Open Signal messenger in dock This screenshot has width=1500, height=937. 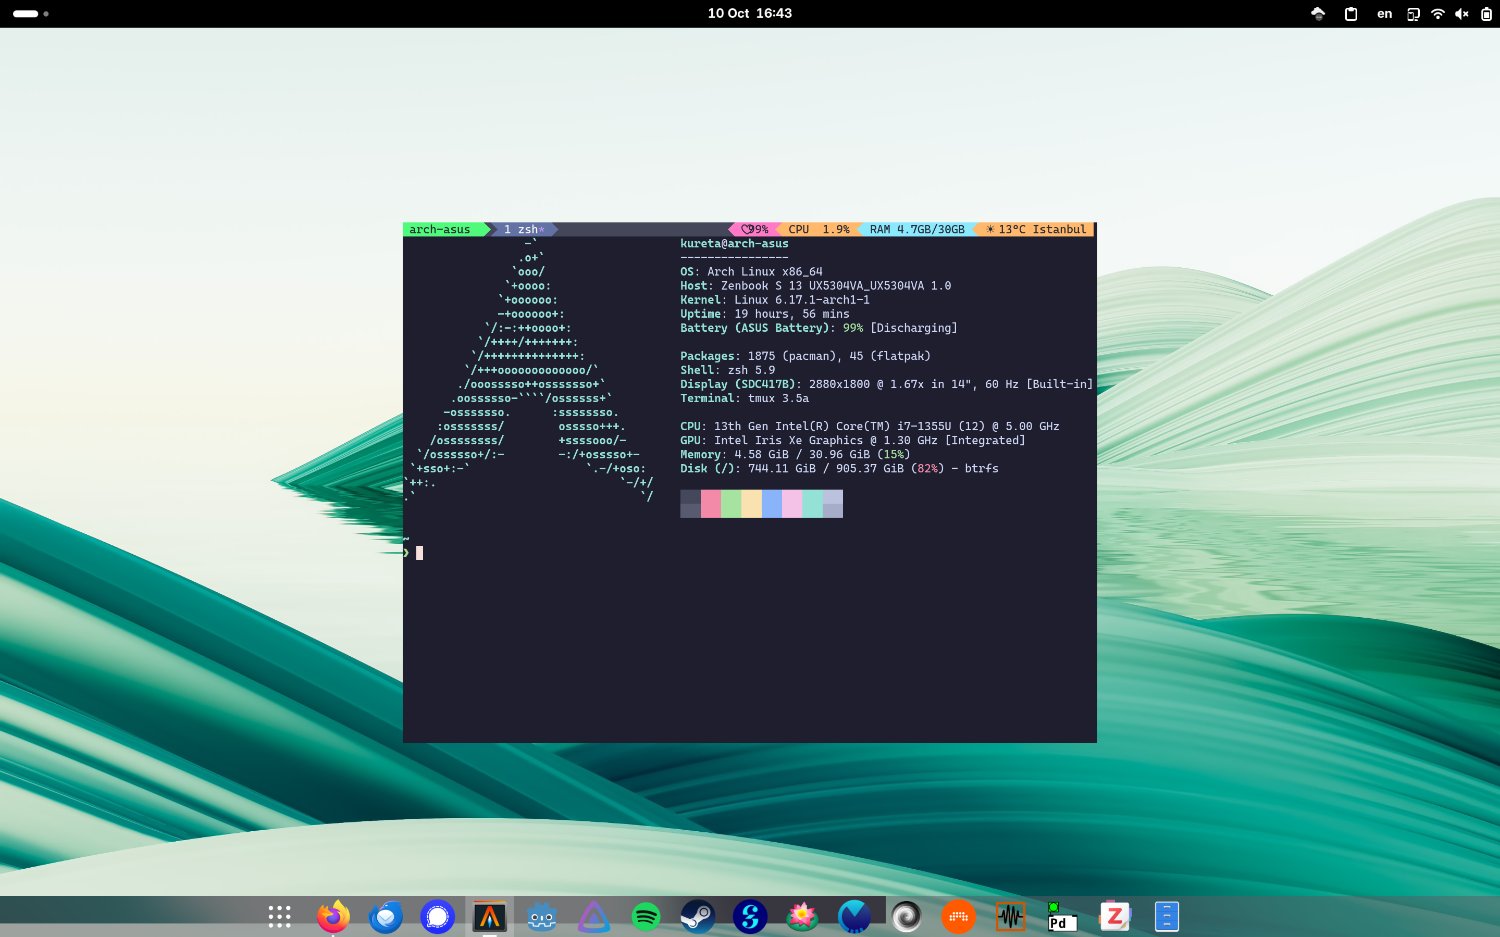coord(437,916)
